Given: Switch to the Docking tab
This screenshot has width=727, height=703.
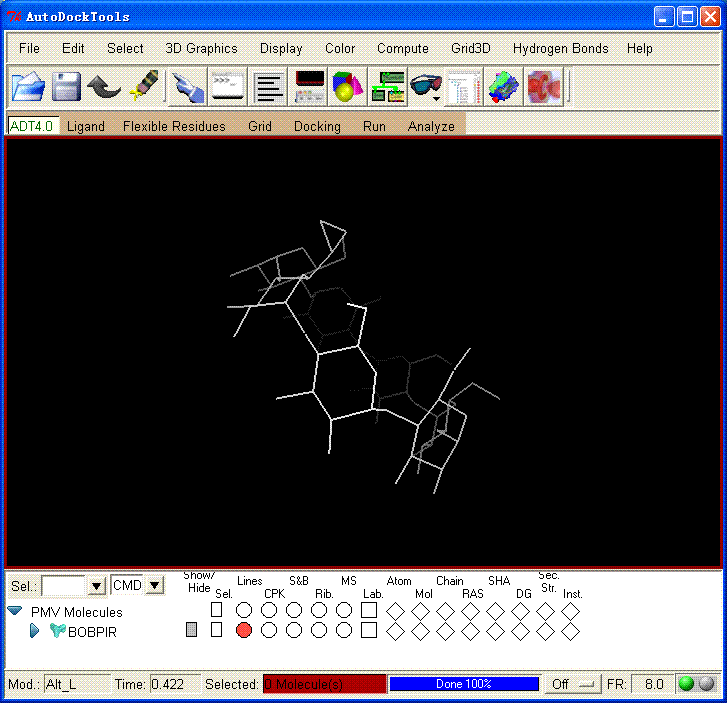Looking at the screenshot, I should pos(317,126).
